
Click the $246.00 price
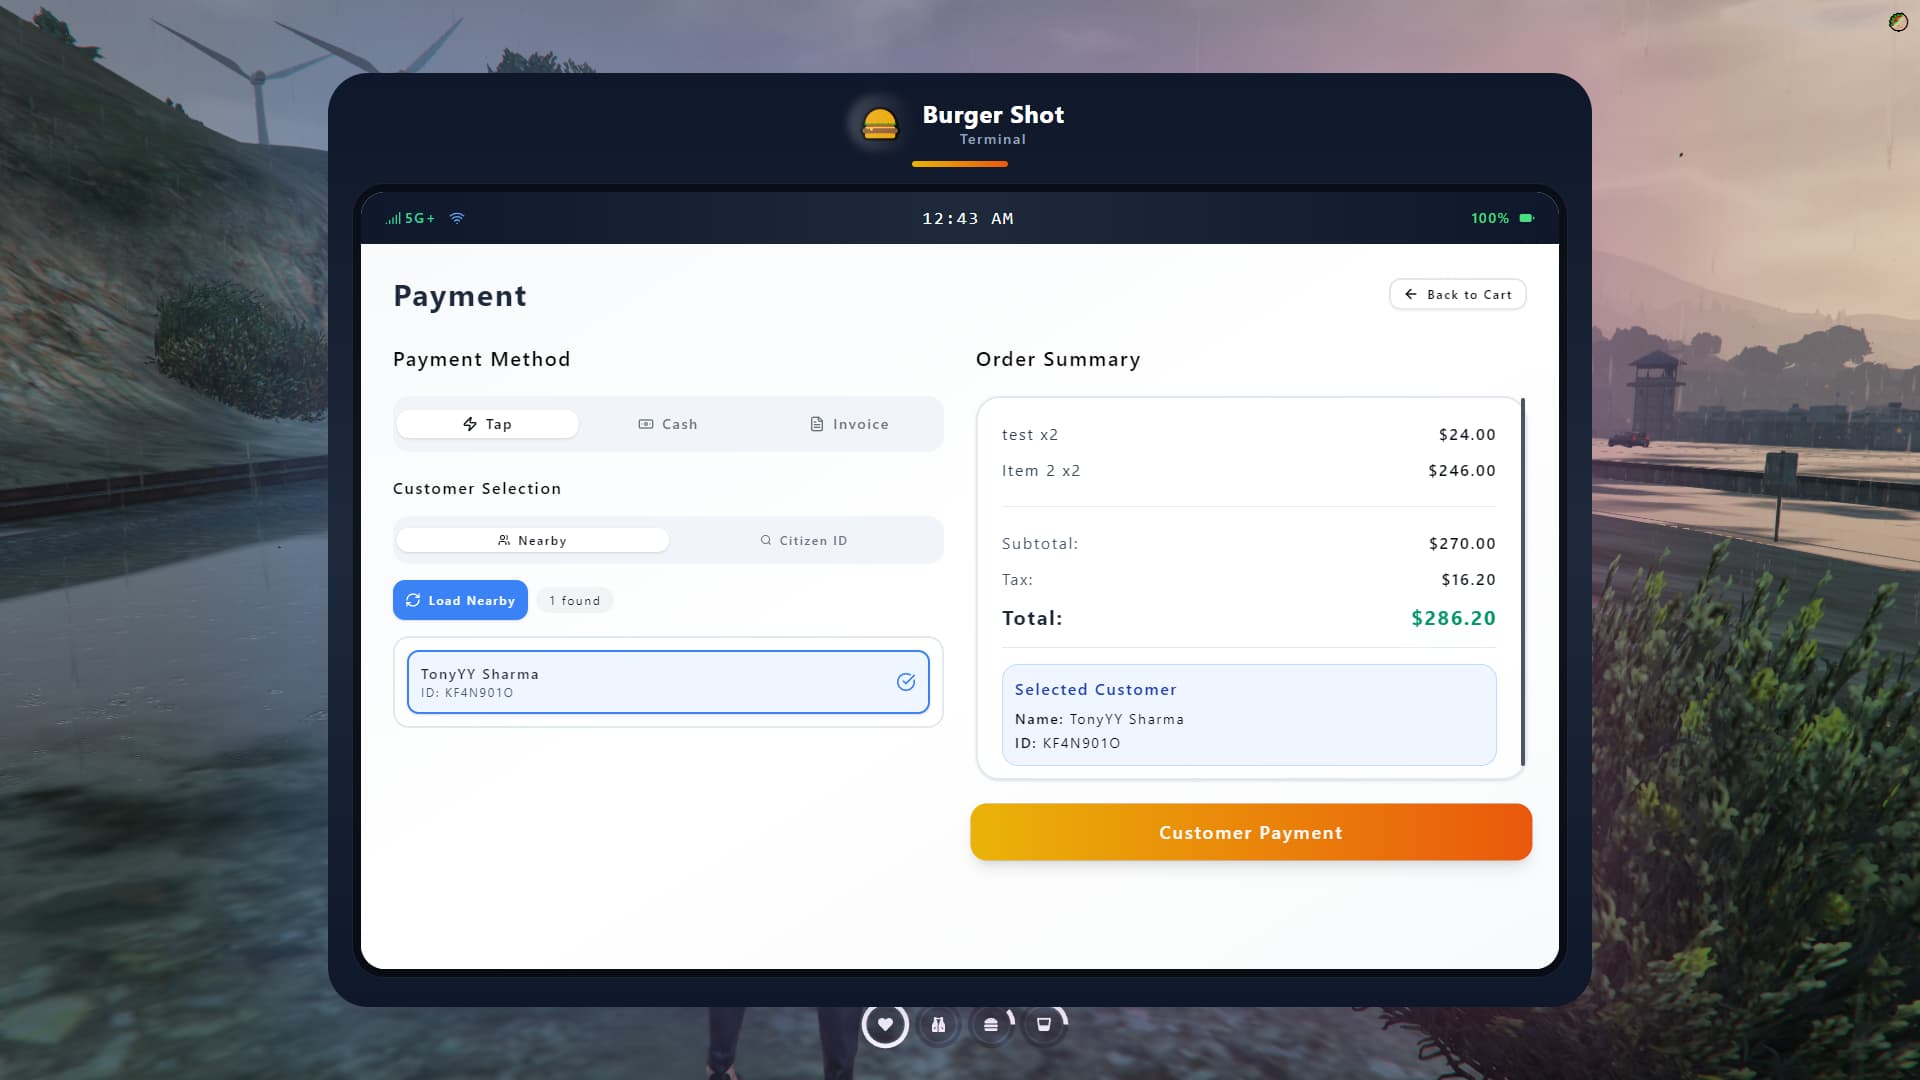(x=1462, y=471)
